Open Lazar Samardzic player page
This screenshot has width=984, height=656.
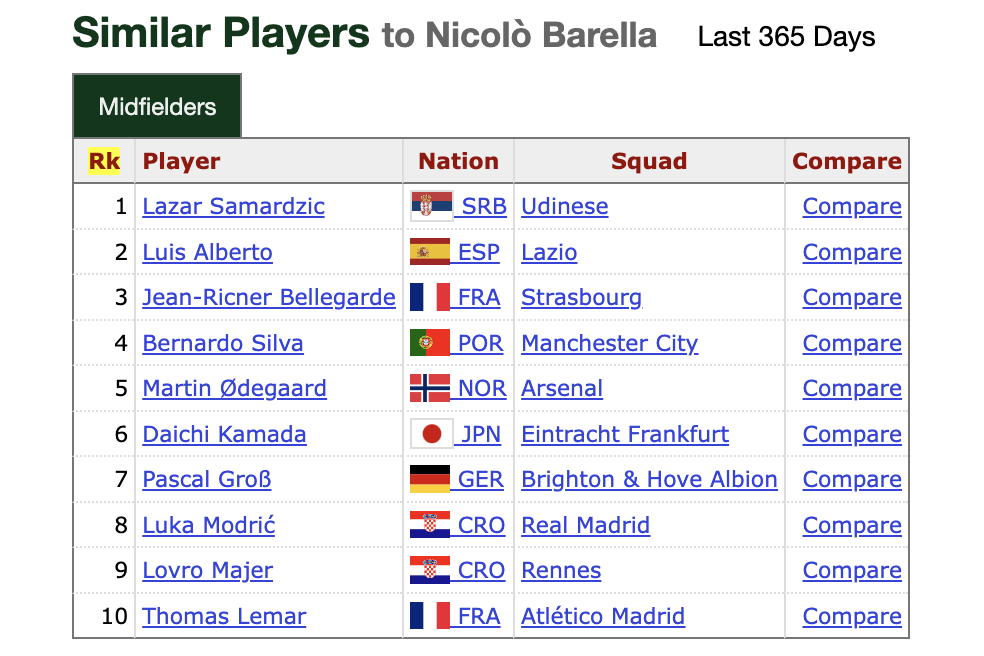click(x=233, y=207)
